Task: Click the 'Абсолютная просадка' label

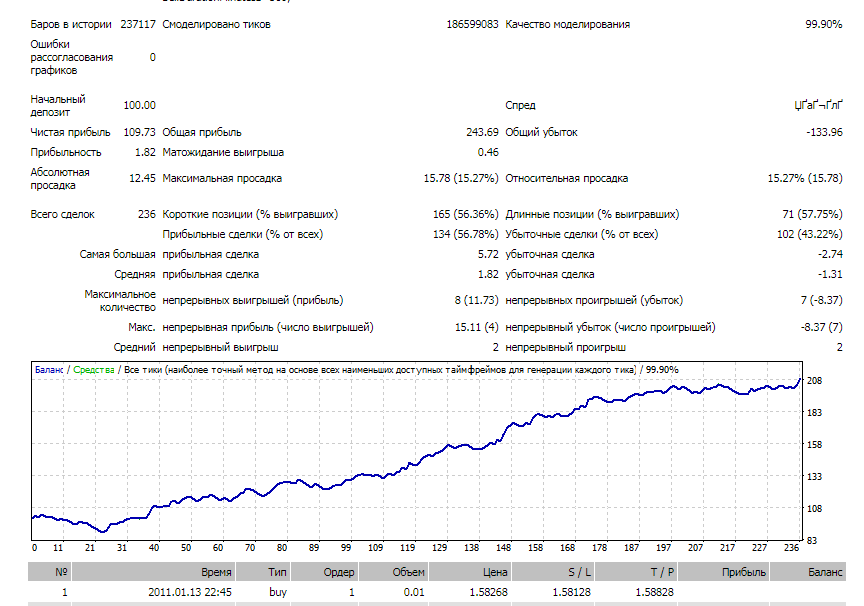Action: (x=60, y=178)
